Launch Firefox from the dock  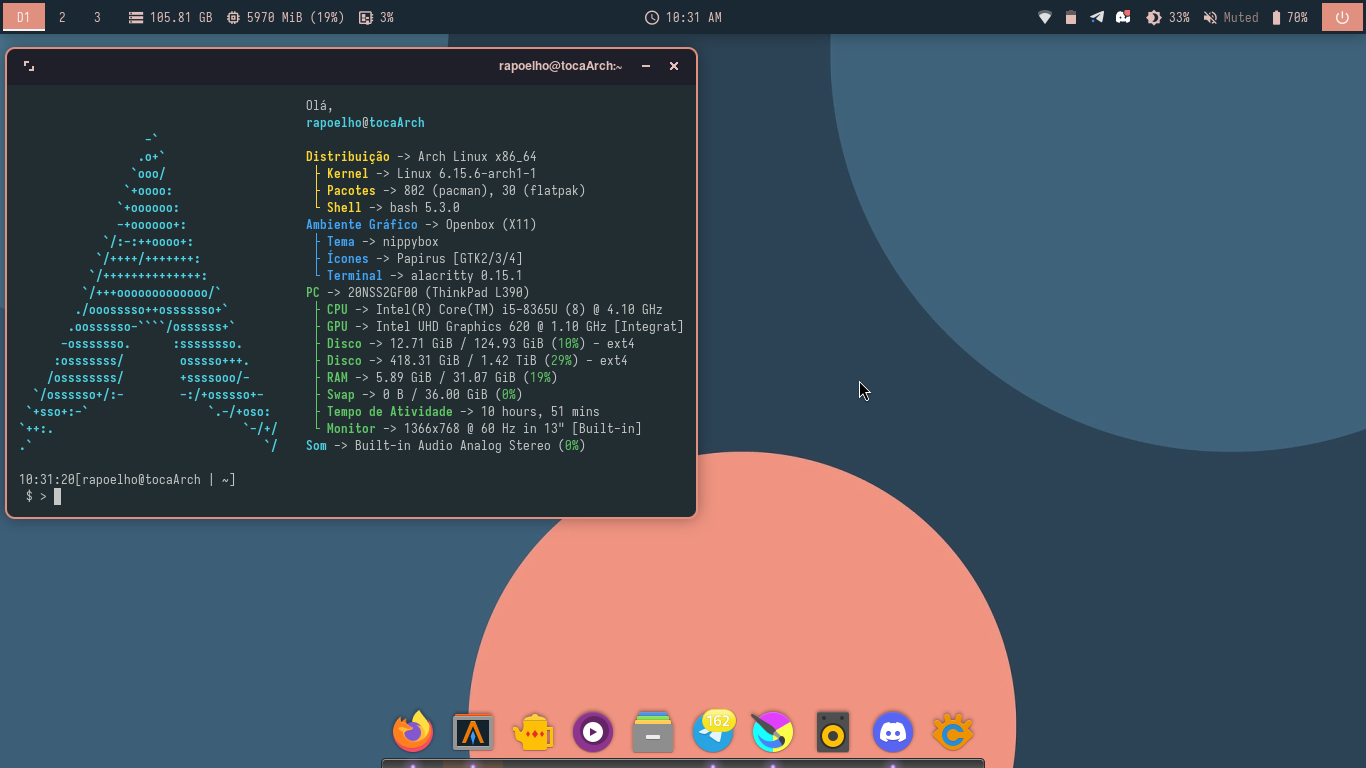pyautogui.click(x=413, y=732)
